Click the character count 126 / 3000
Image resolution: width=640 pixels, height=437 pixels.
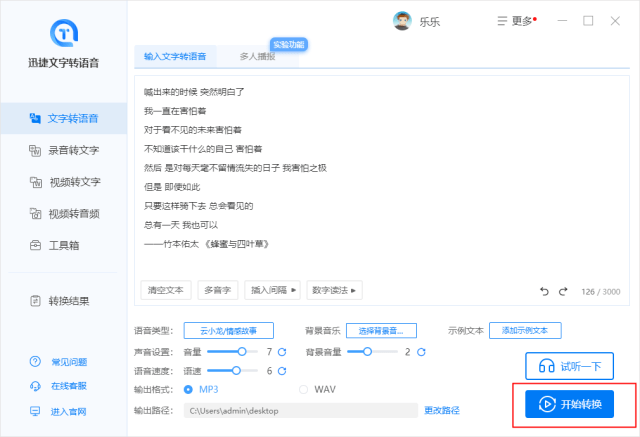click(601, 292)
